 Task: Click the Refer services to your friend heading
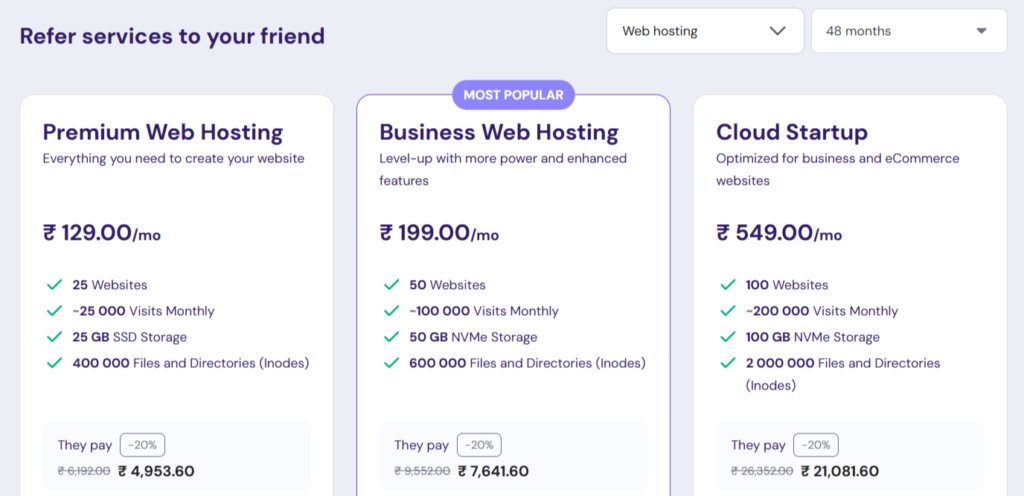(172, 36)
